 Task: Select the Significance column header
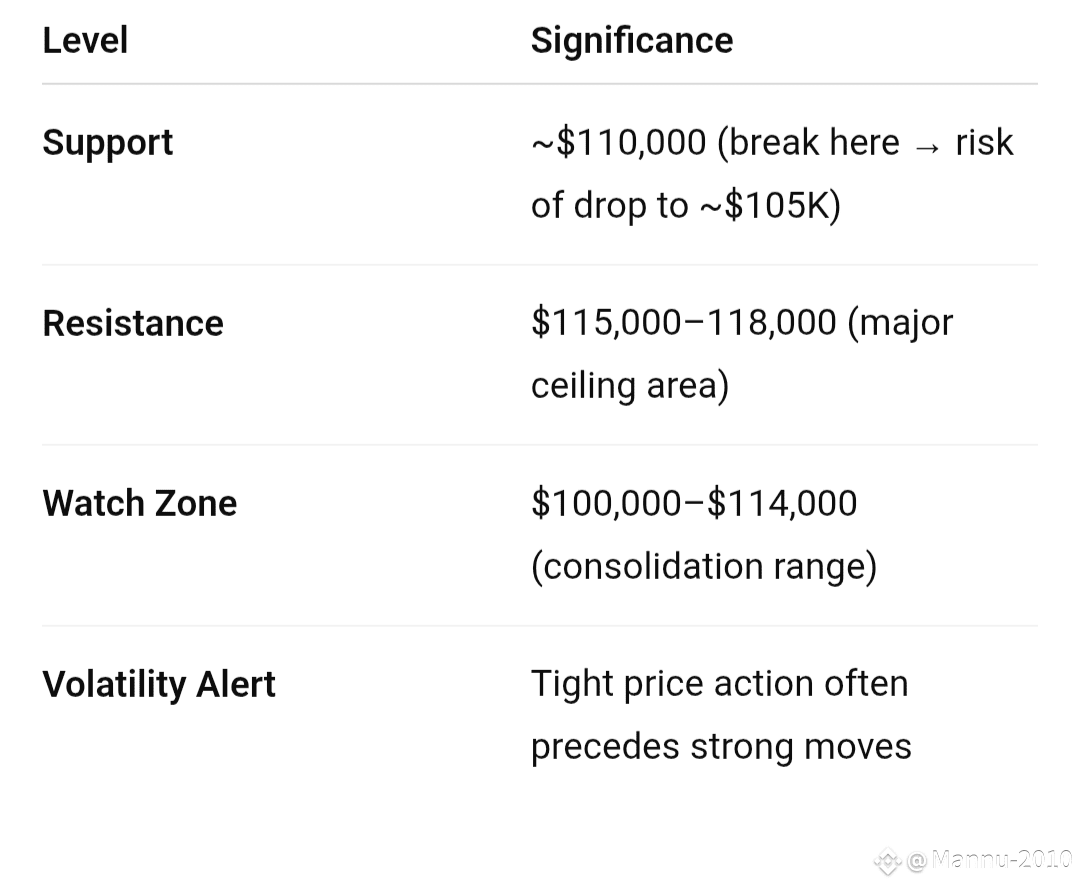pos(632,41)
